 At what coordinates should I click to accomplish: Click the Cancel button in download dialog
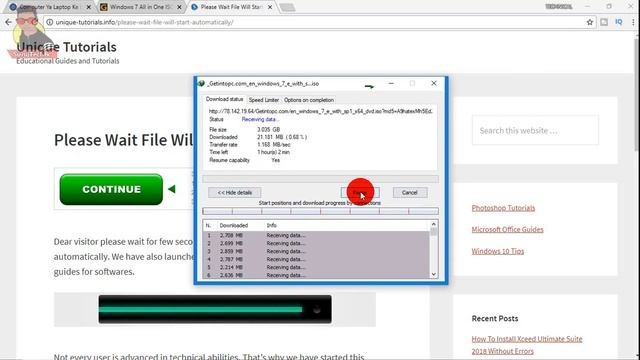pyautogui.click(x=409, y=193)
